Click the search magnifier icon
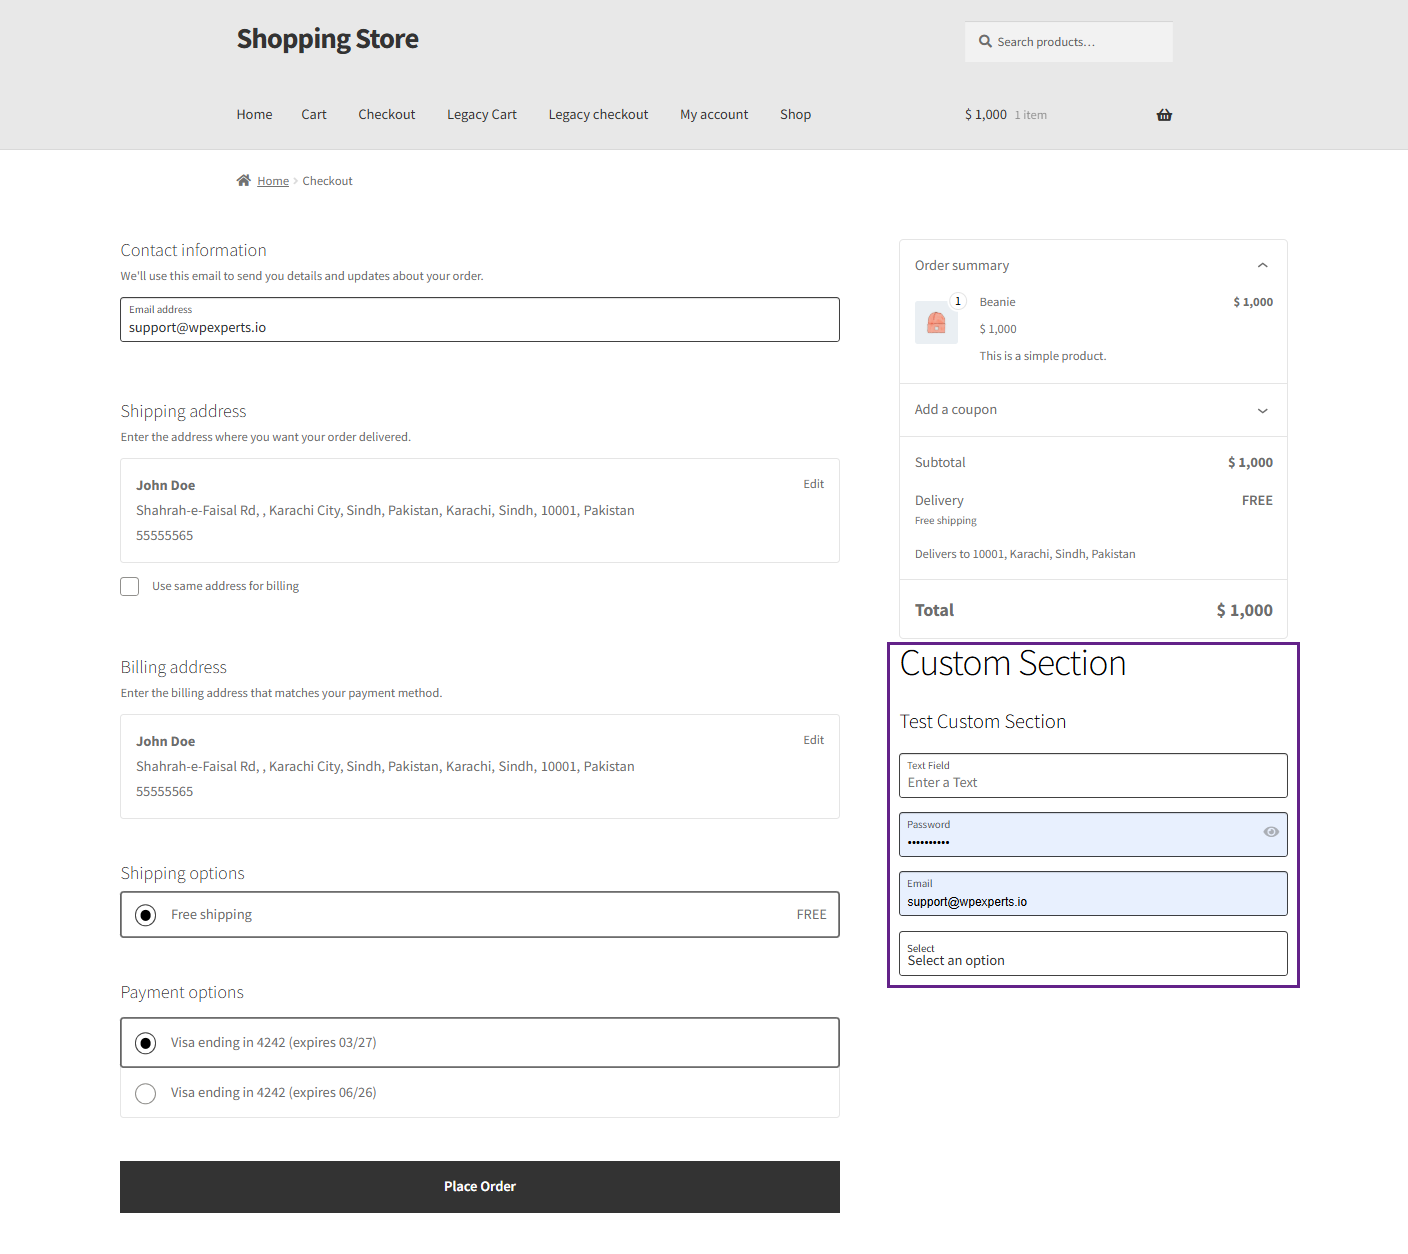The width and height of the screenshot is (1408, 1254). point(985,42)
